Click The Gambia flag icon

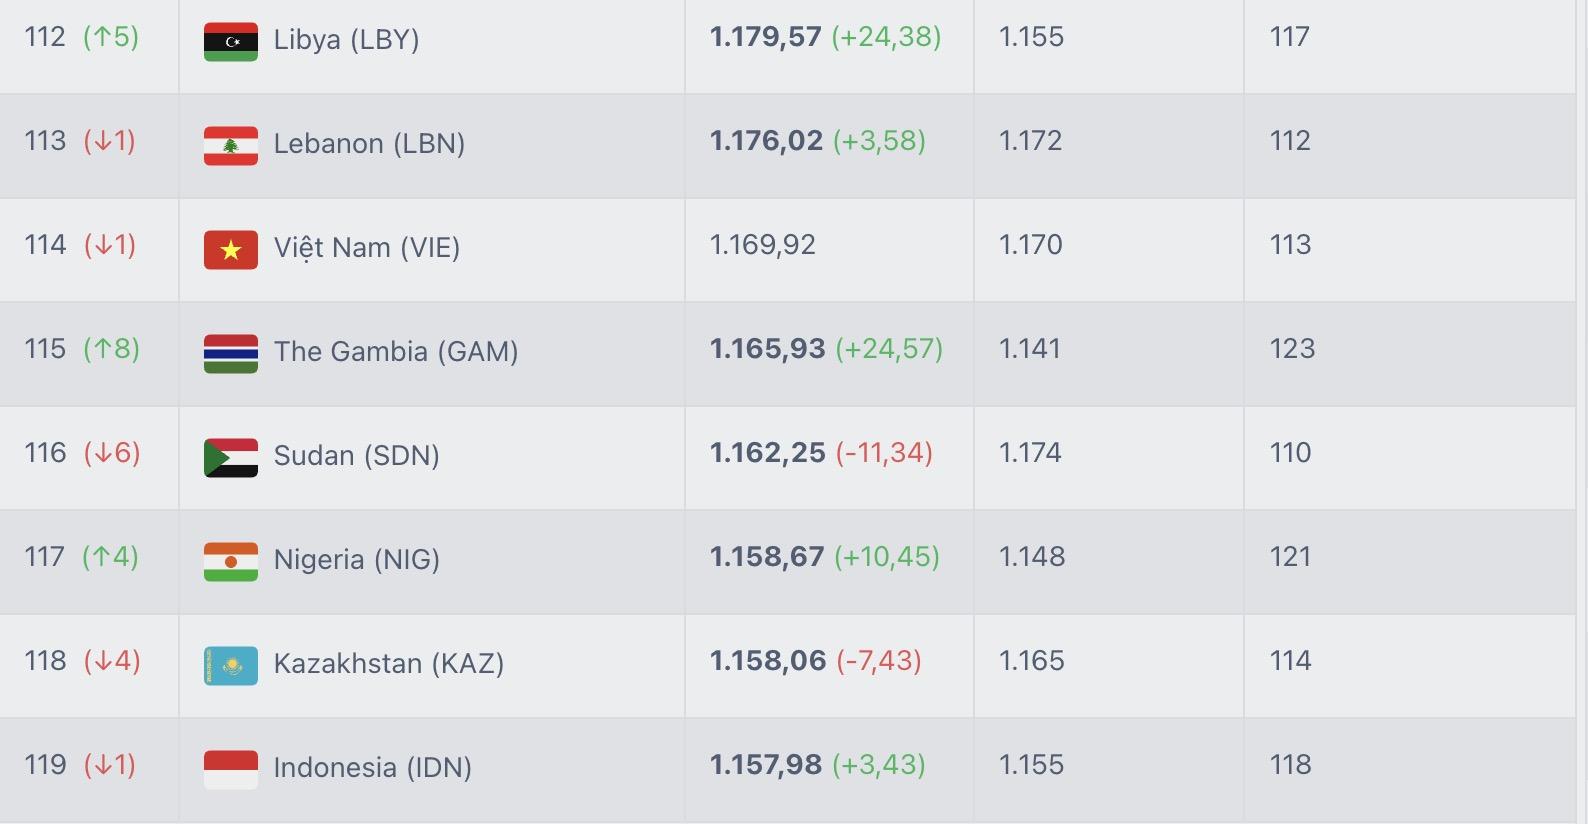(x=231, y=354)
